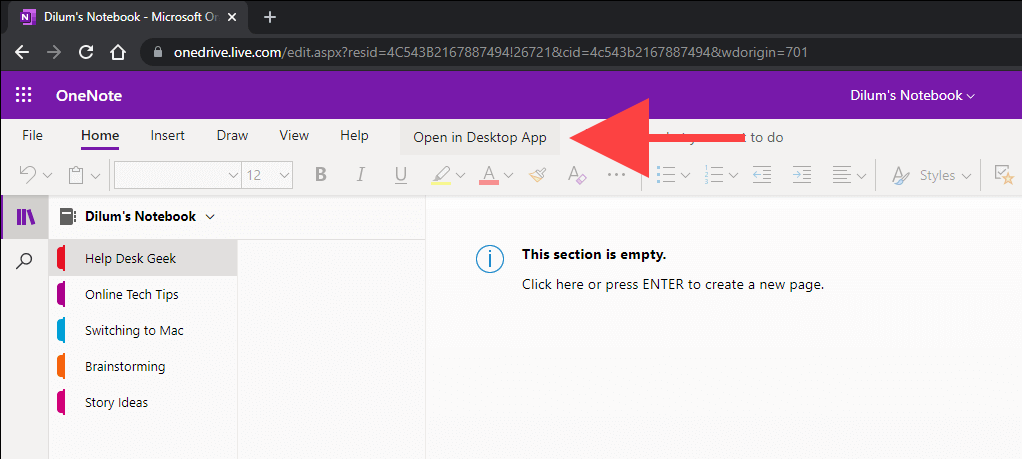The height and width of the screenshot is (459, 1022).
Task: Go back in the browser
Action: [22, 52]
